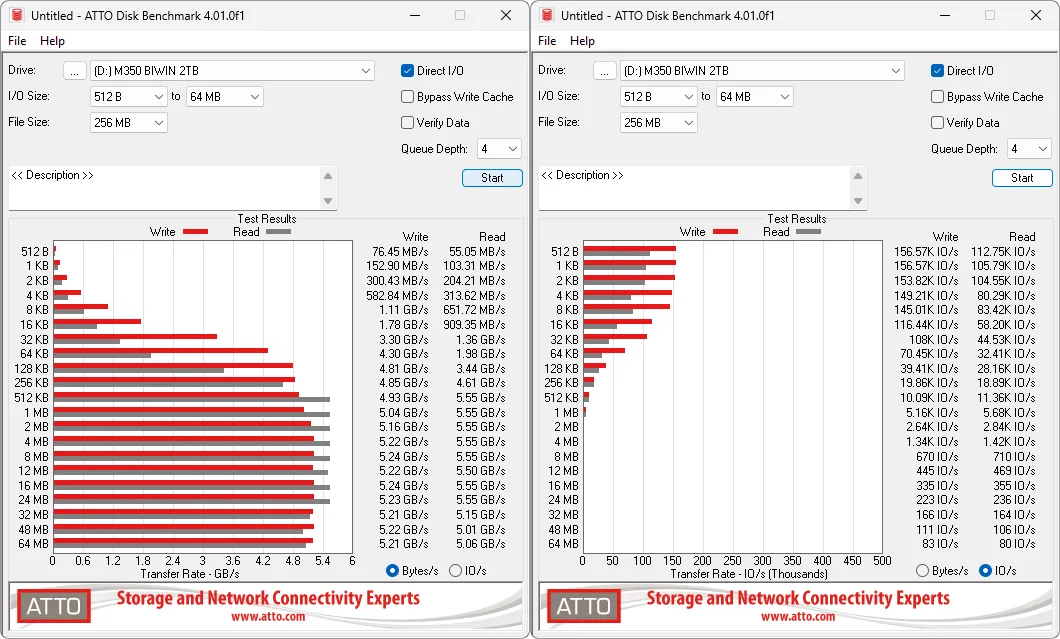Image resolution: width=1060 pixels, height=639 pixels.
Task: Minimize the right ATTO Disk Benchmark window
Action: click(x=946, y=15)
